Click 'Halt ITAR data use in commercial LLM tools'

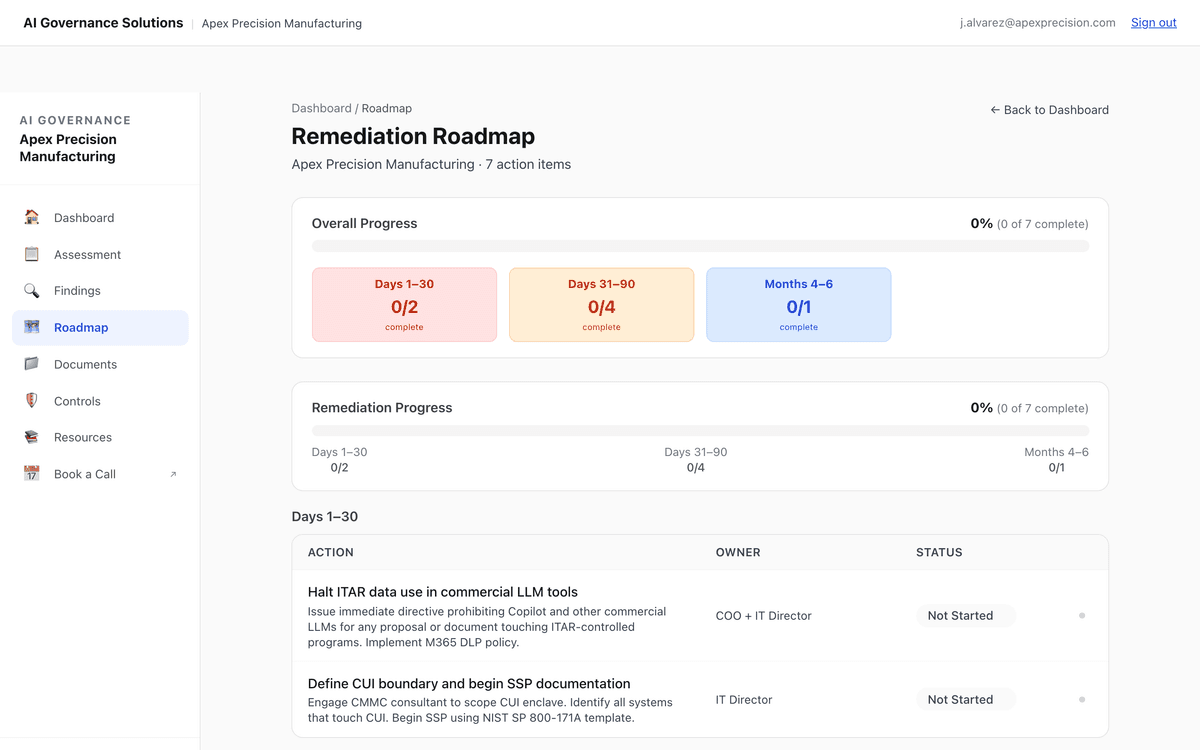443,592
